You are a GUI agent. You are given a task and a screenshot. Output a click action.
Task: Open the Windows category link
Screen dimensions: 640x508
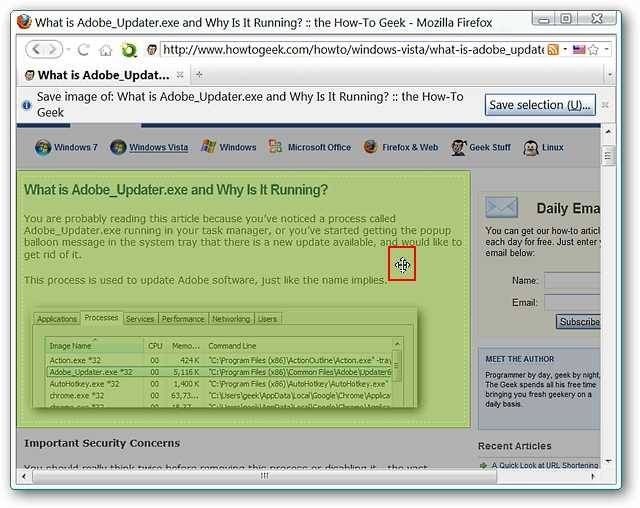point(238,147)
